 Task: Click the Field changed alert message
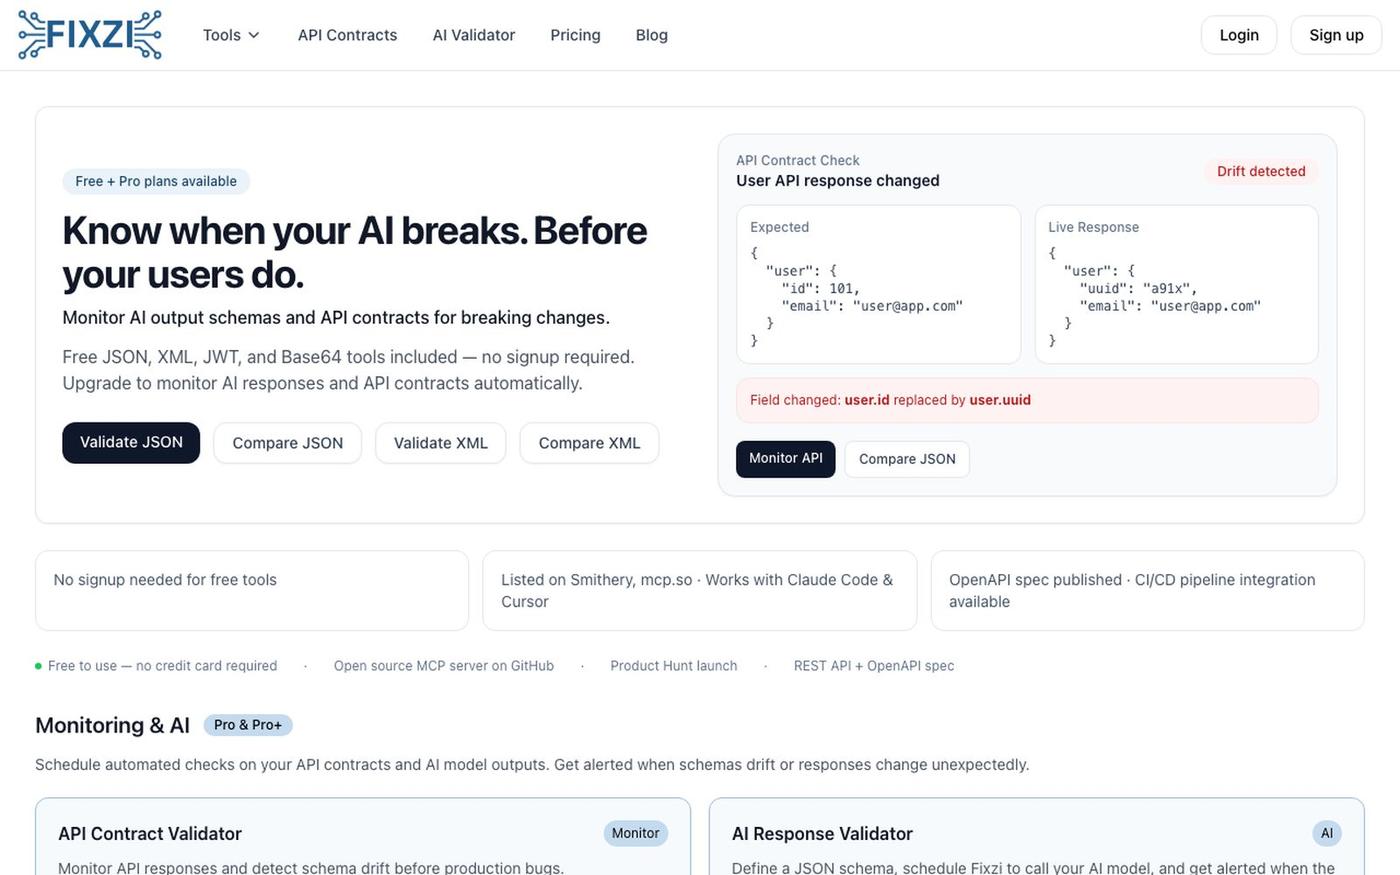(x=1027, y=400)
